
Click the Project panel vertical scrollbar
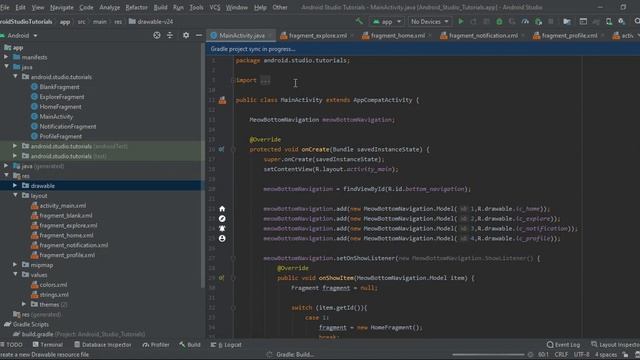(202, 166)
